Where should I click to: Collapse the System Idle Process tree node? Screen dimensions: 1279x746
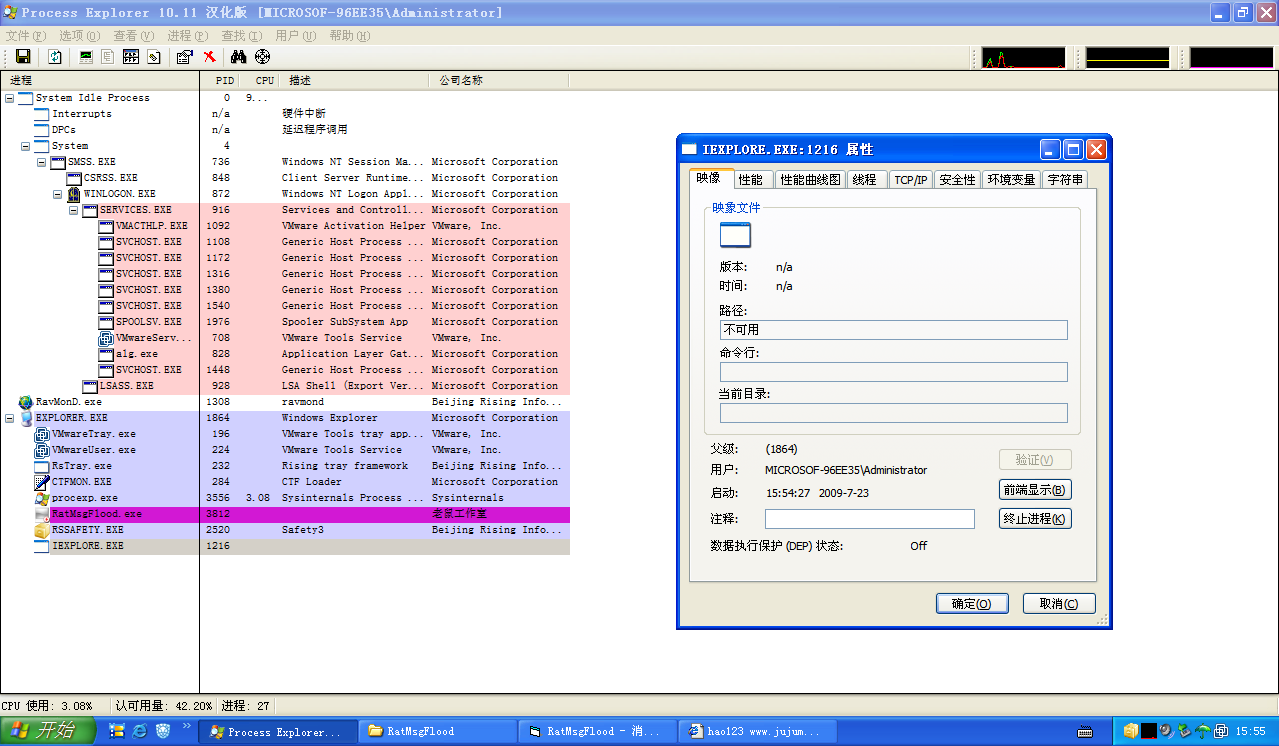click(x=9, y=98)
